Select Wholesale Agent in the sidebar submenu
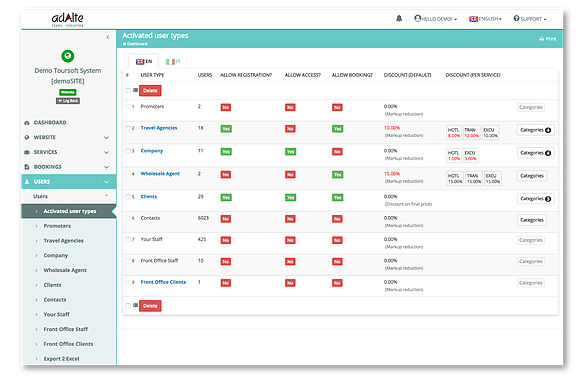The width and height of the screenshot is (580, 387). click(65, 270)
